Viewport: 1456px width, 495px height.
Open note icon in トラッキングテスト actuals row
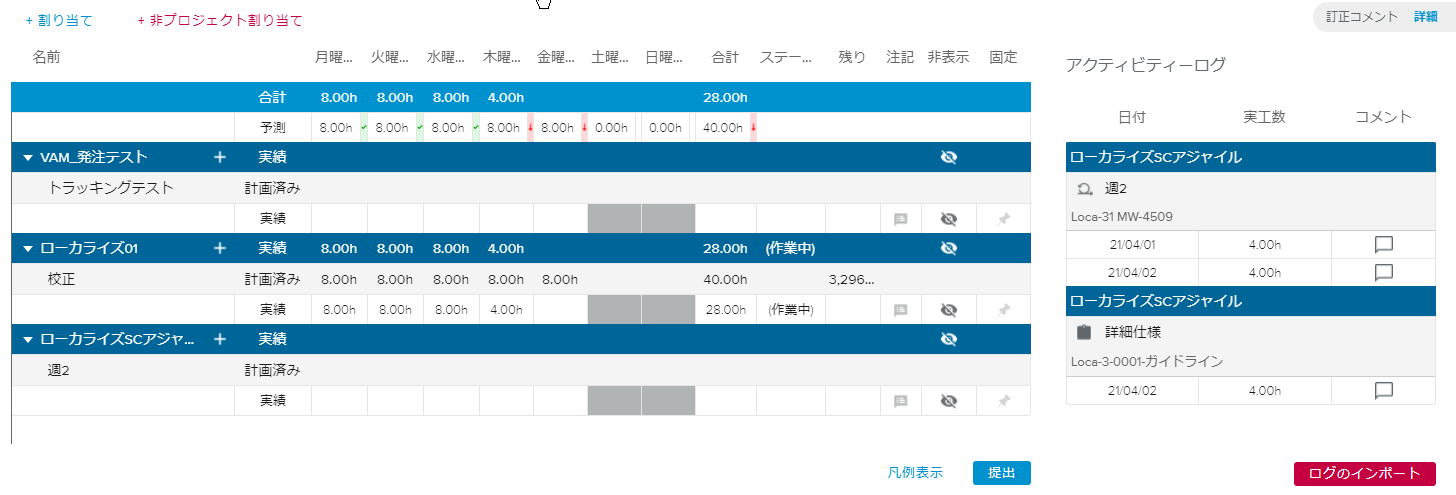(900, 219)
